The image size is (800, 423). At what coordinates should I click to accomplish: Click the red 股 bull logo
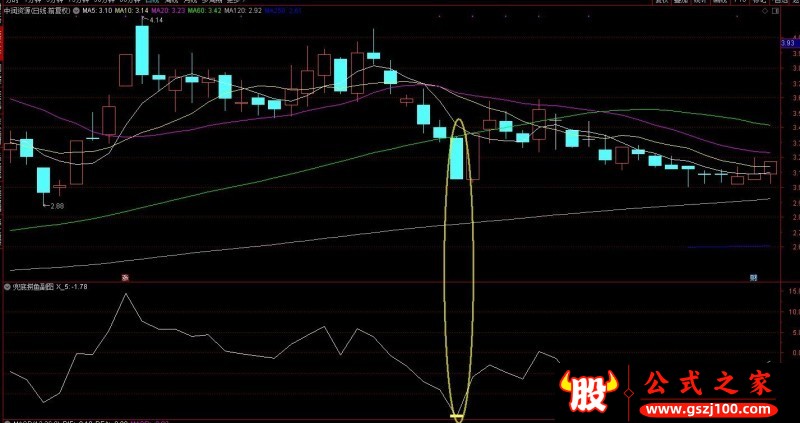point(590,391)
